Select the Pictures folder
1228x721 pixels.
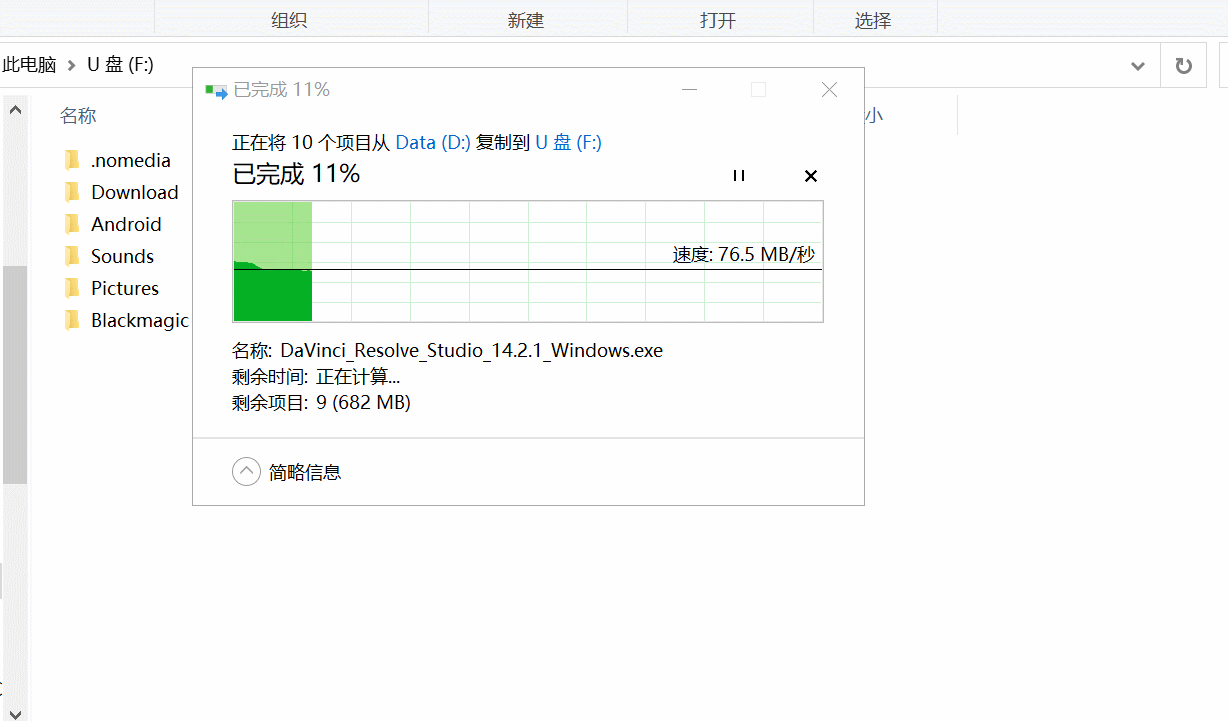click(x=124, y=288)
